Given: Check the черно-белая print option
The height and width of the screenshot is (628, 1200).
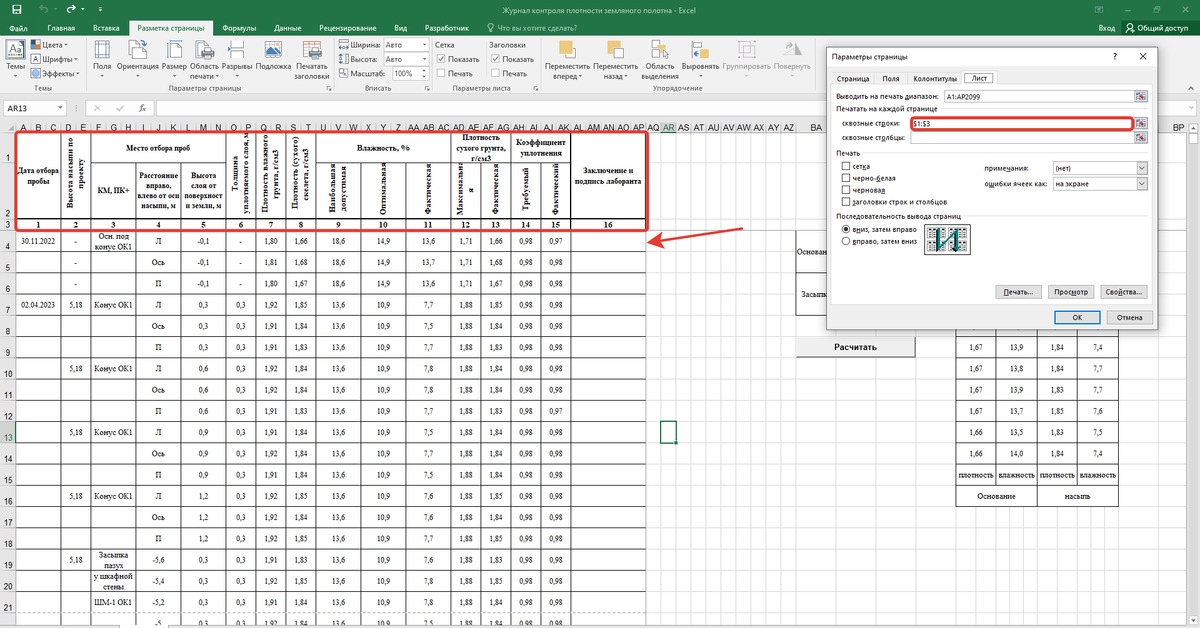Looking at the screenshot, I should [x=847, y=178].
